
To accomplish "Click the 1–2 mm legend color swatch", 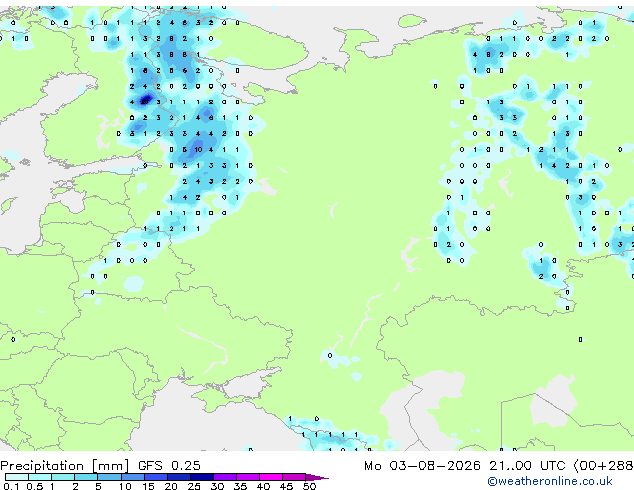I will [x=63, y=477].
